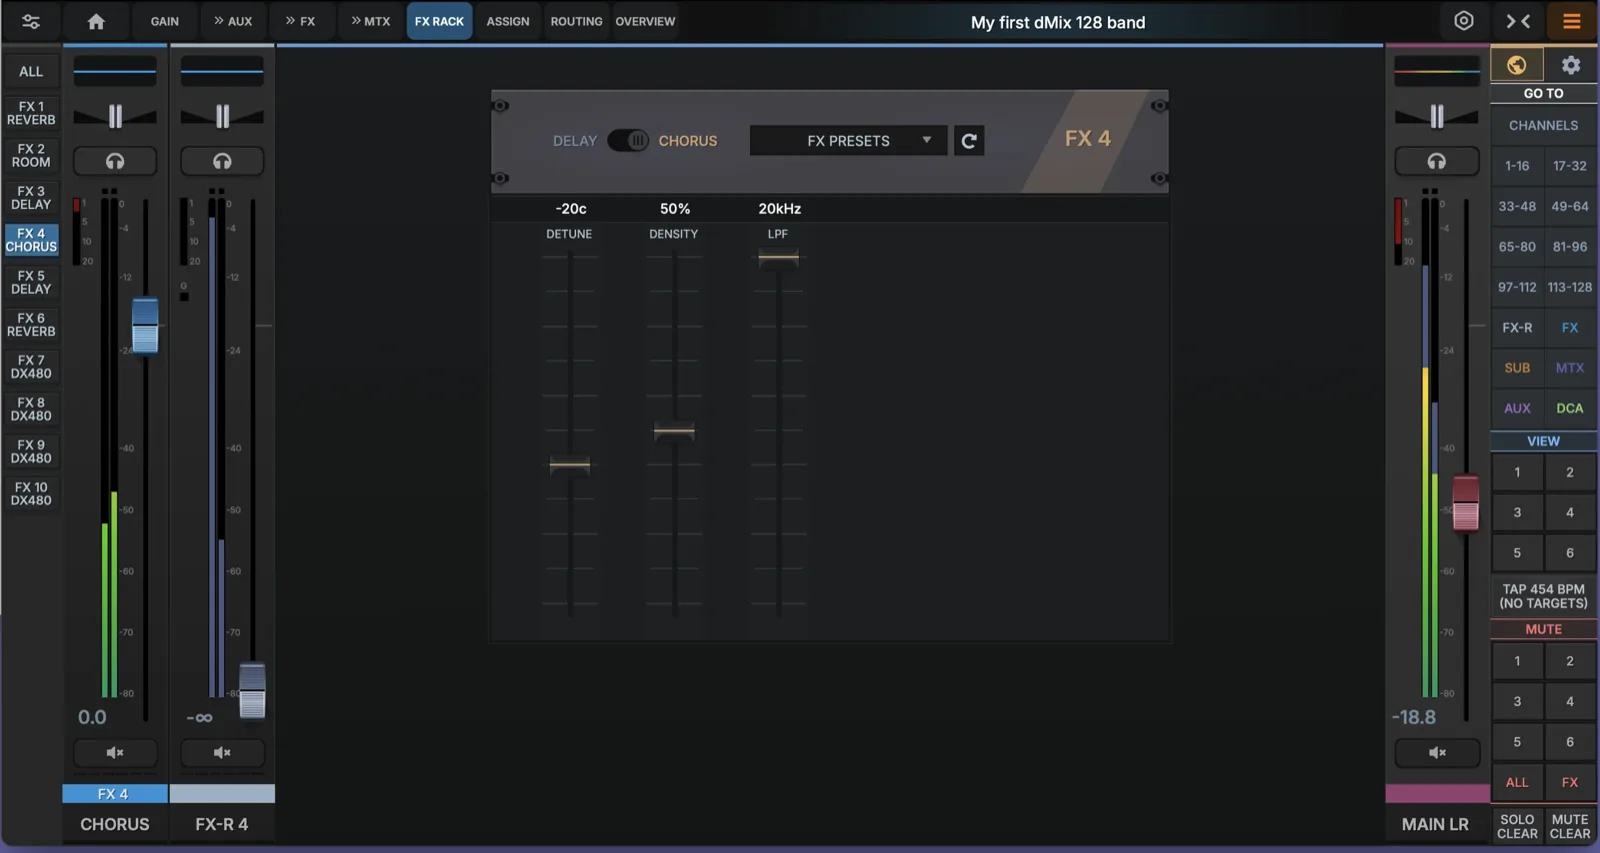The width and height of the screenshot is (1600, 853).
Task: Switch to the FX sends tab
Action: point(300,21)
